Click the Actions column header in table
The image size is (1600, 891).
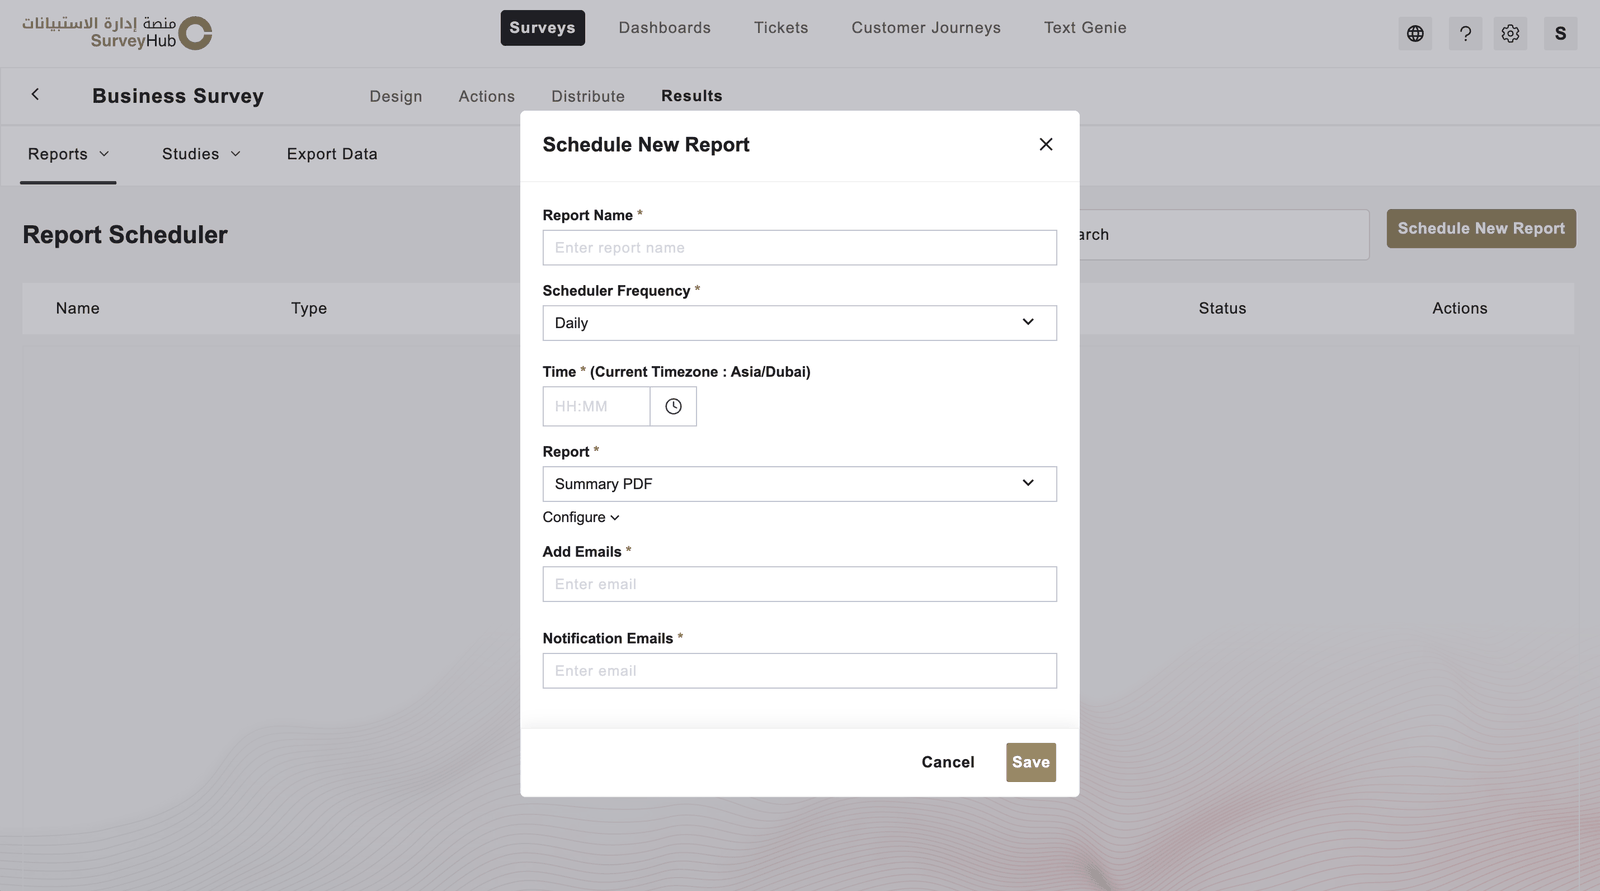tap(1459, 308)
